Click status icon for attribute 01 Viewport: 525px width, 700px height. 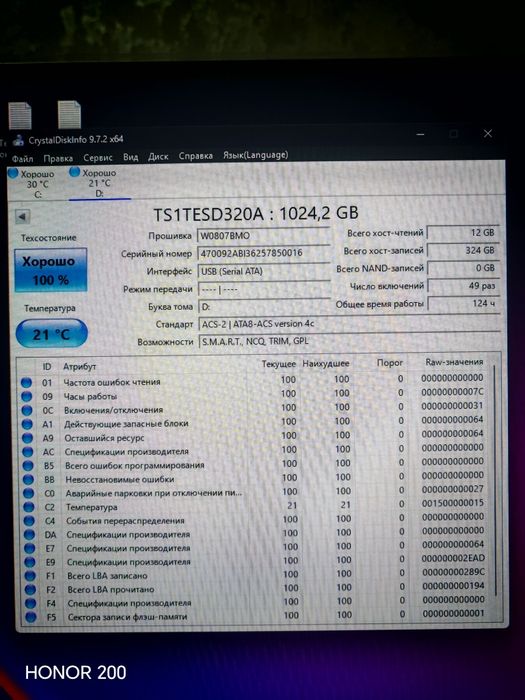[26, 383]
